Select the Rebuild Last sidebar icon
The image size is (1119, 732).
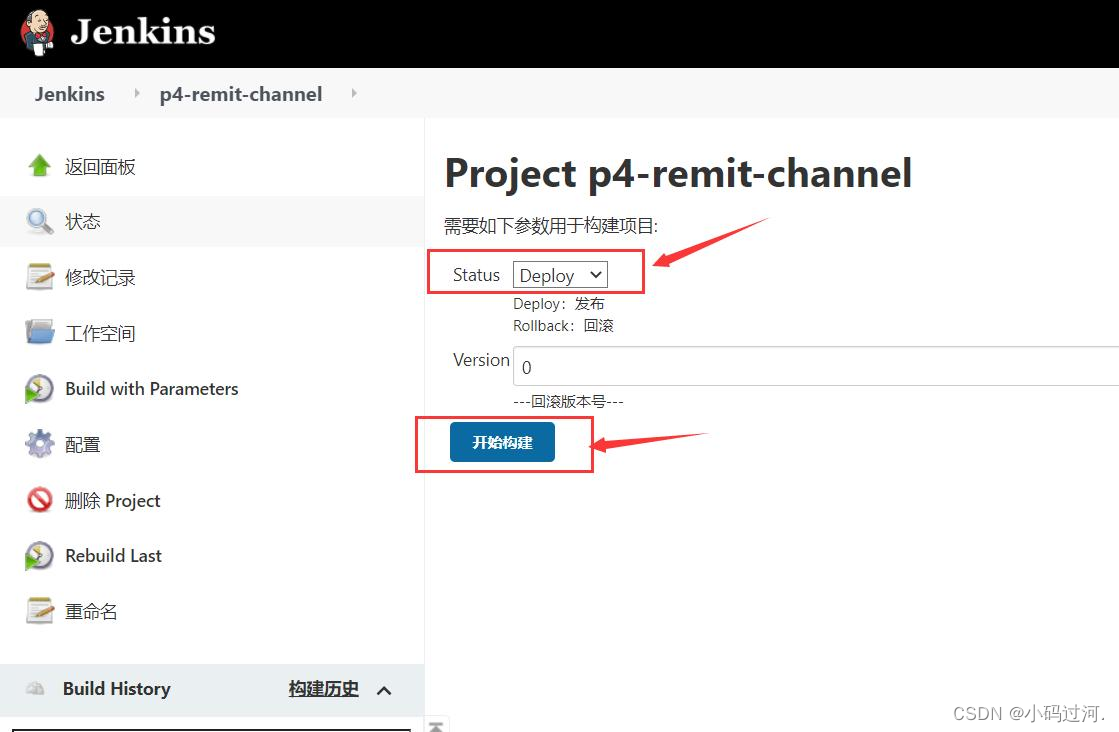tap(39, 555)
